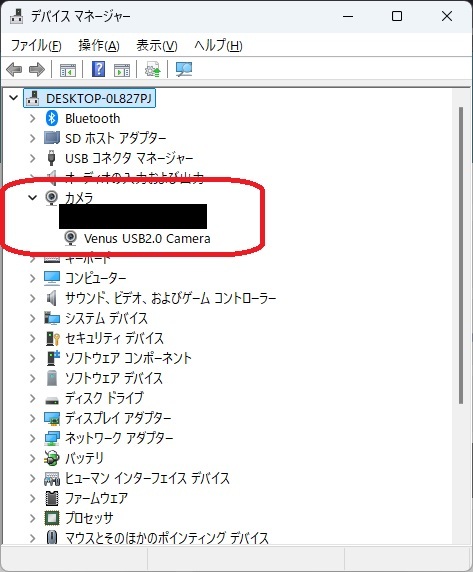Click the ヒューマン インターフェイス デバイス icon
The height and width of the screenshot is (572, 473).
point(52,478)
